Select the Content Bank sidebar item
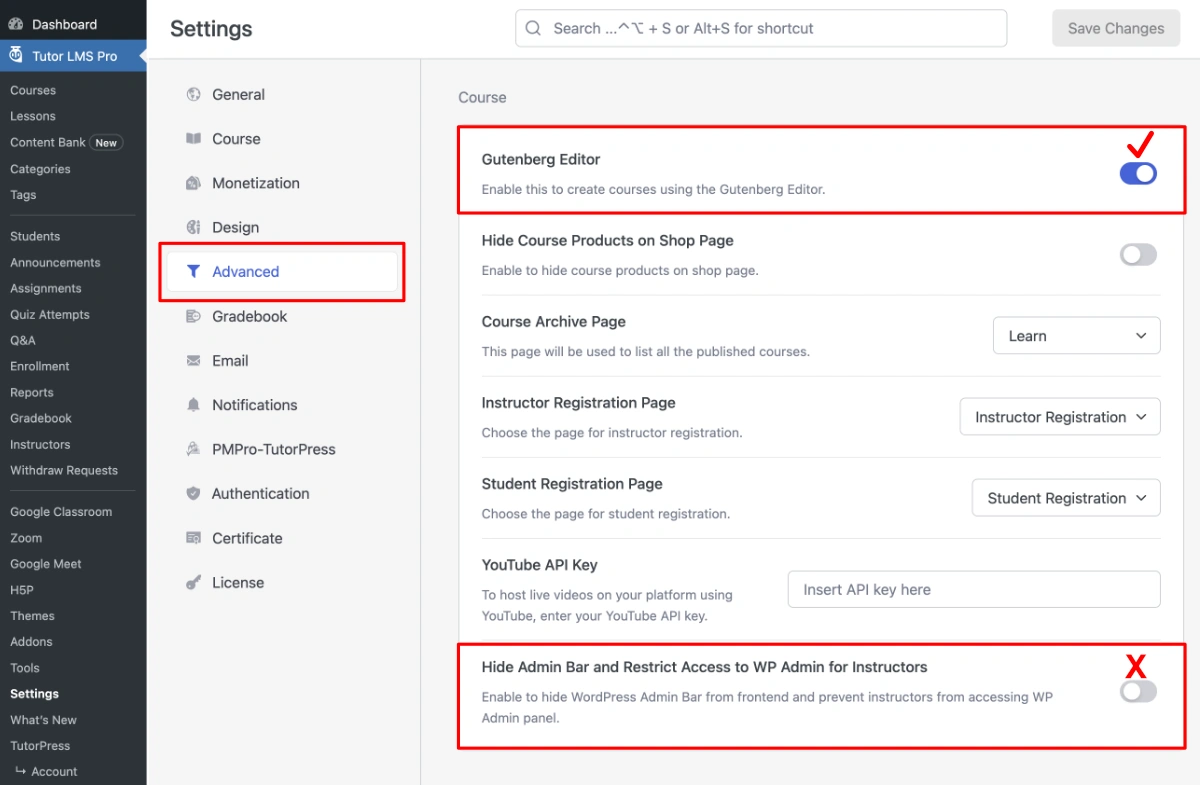Screen dimensions: 1200x785 [48, 142]
